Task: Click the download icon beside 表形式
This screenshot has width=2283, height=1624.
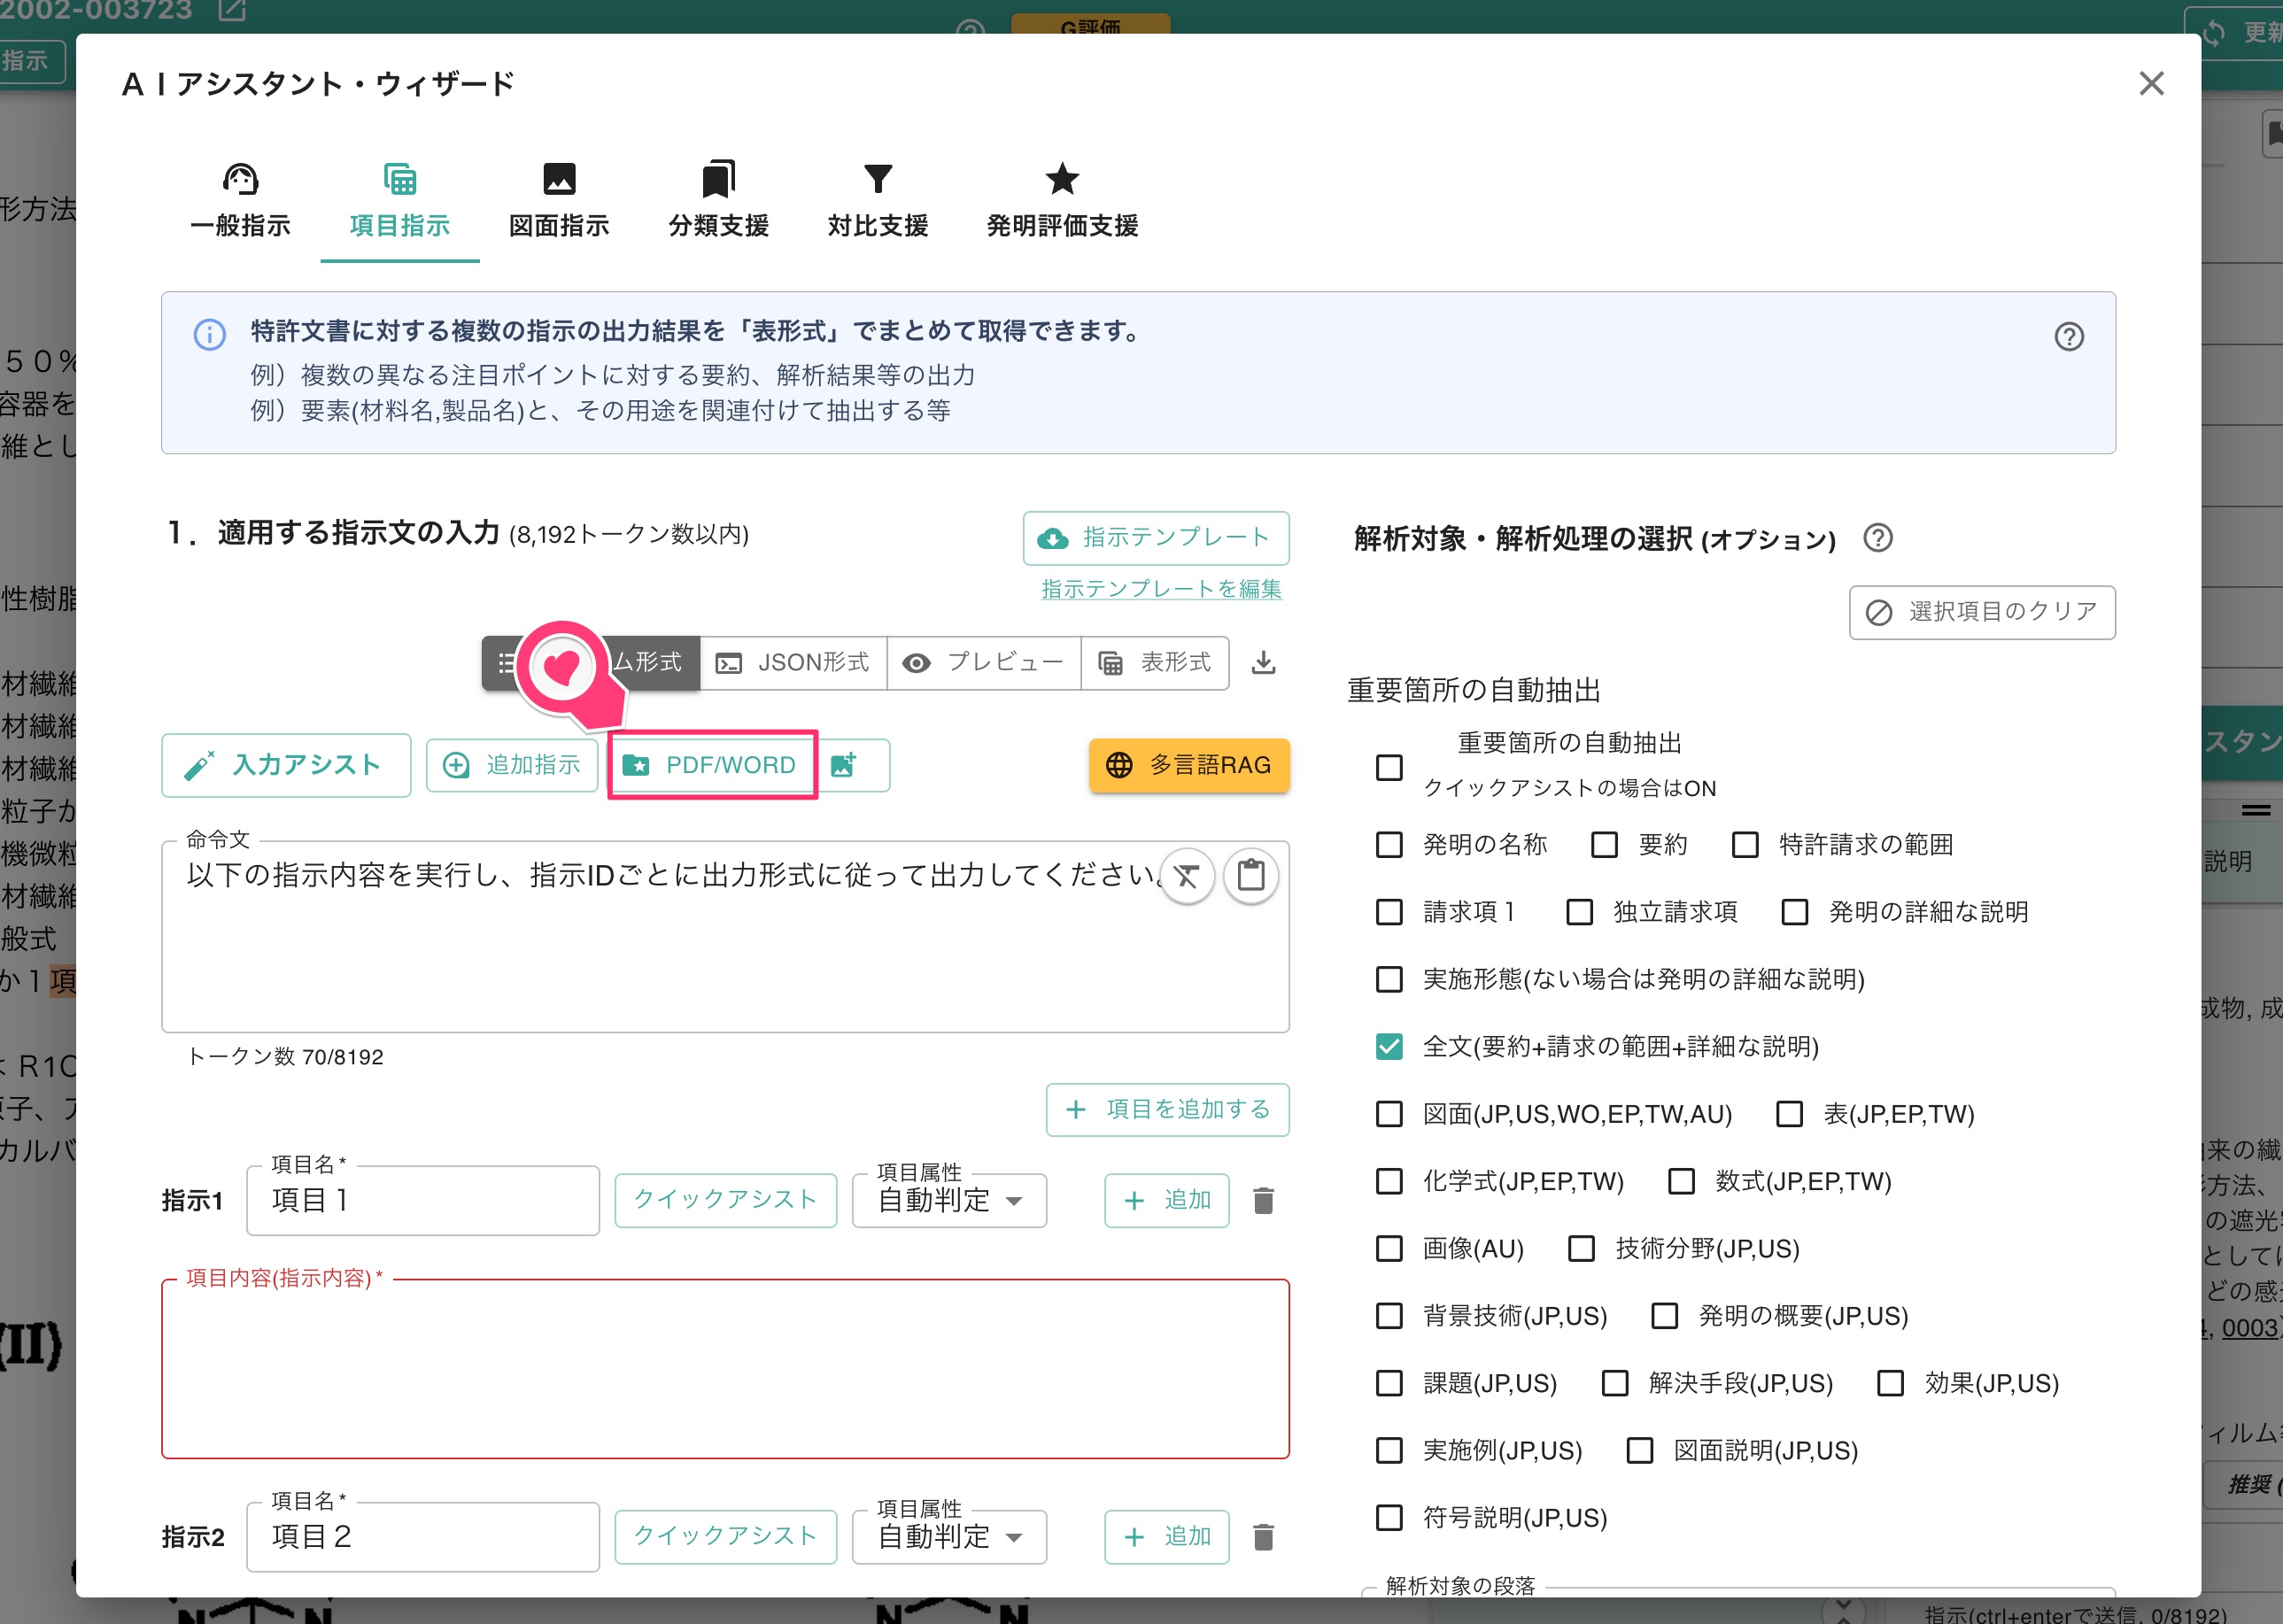Action: point(1263,662)
